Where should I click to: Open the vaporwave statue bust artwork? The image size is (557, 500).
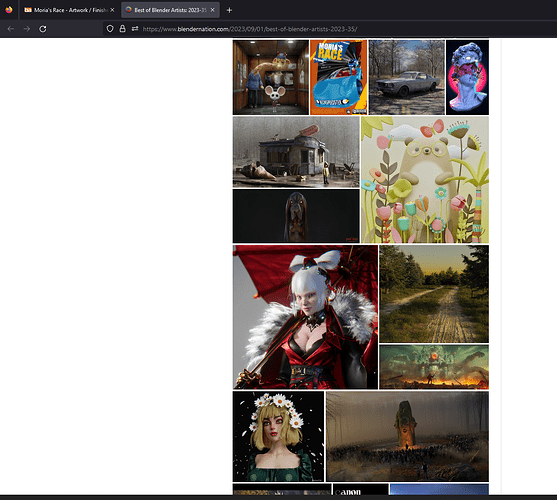467,77
